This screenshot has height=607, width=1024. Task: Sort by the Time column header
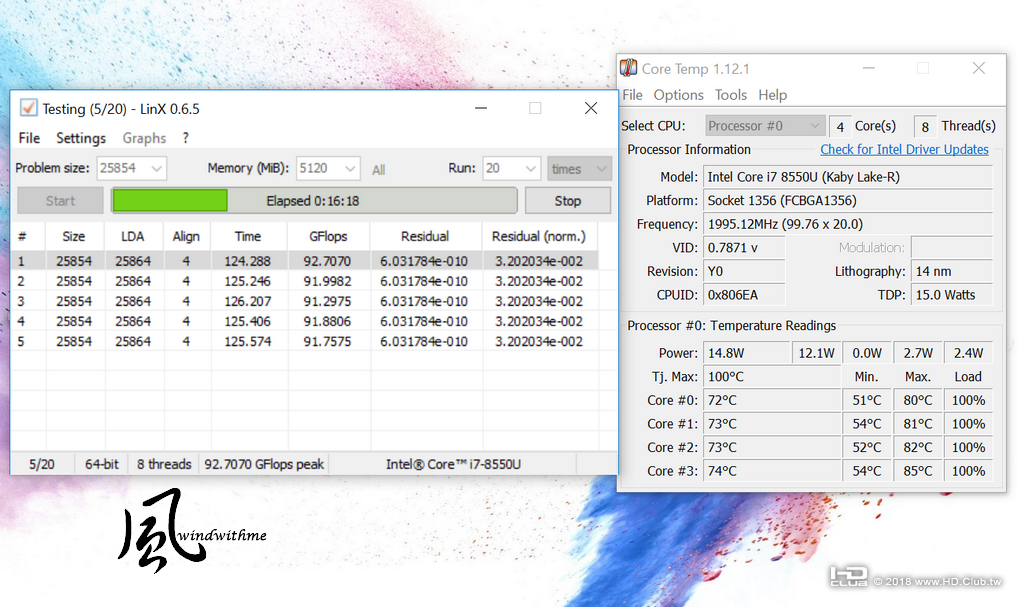248,237
